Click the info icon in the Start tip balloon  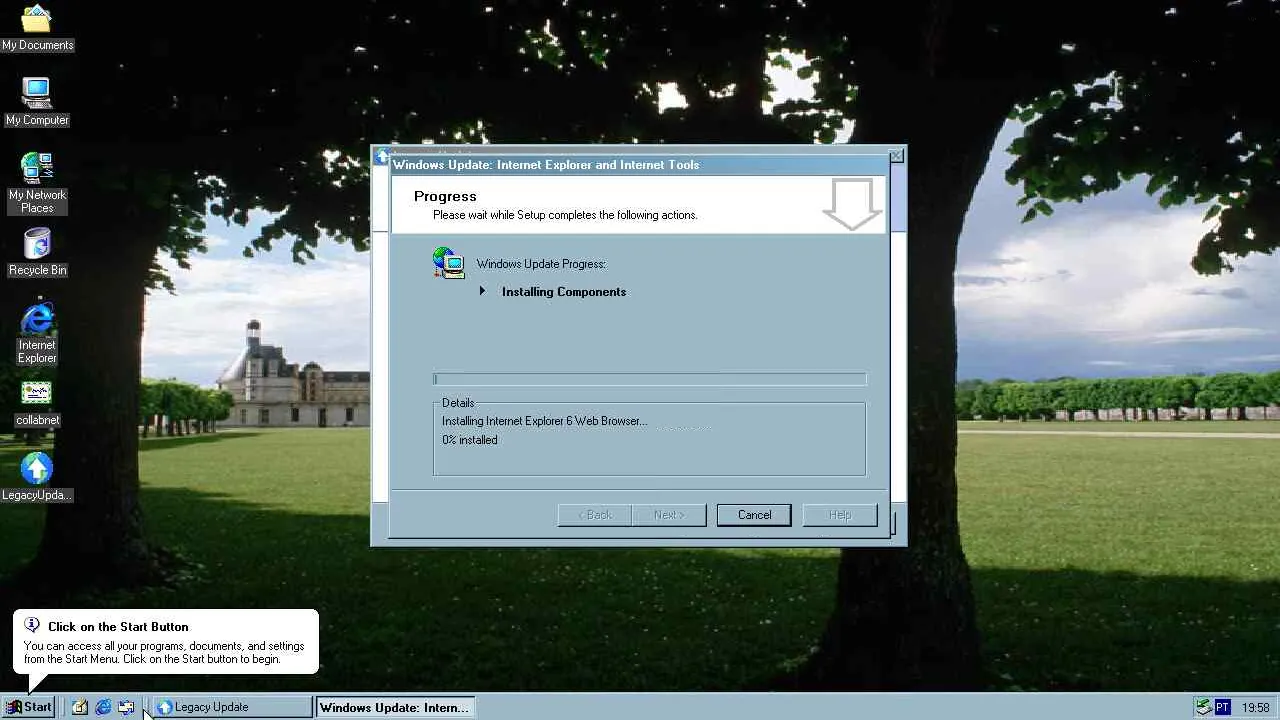(32, 625)
